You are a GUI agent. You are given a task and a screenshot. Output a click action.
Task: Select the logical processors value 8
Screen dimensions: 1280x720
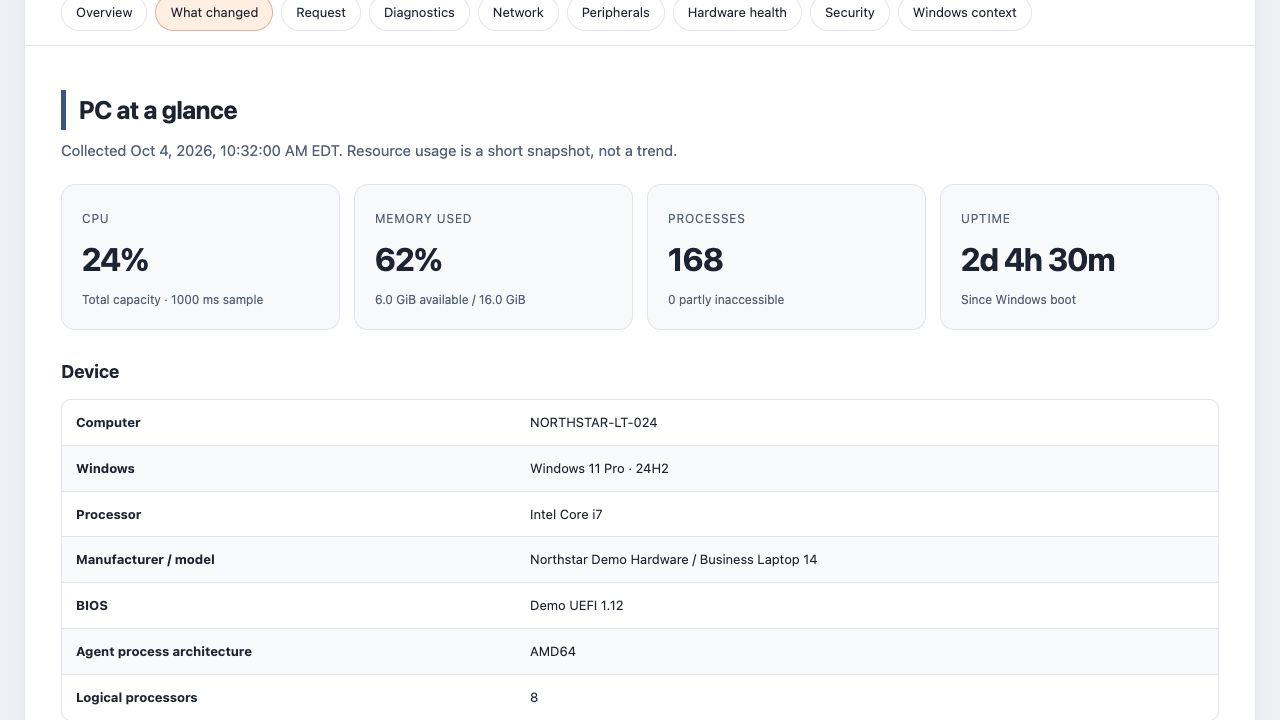534,698
